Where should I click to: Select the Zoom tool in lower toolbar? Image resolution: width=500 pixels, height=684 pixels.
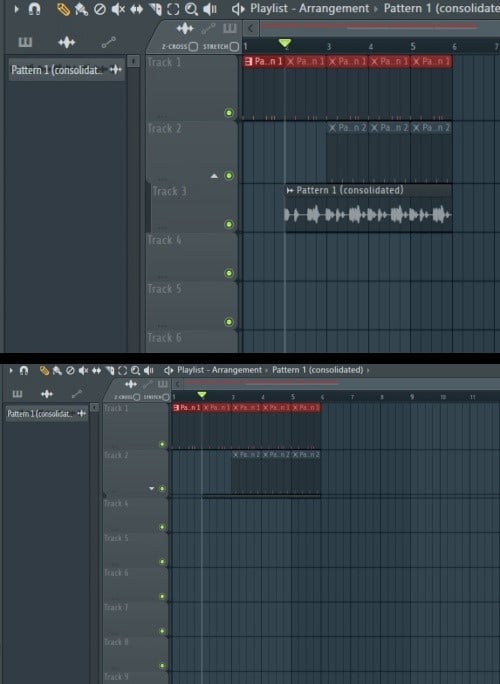coord(136,370)
